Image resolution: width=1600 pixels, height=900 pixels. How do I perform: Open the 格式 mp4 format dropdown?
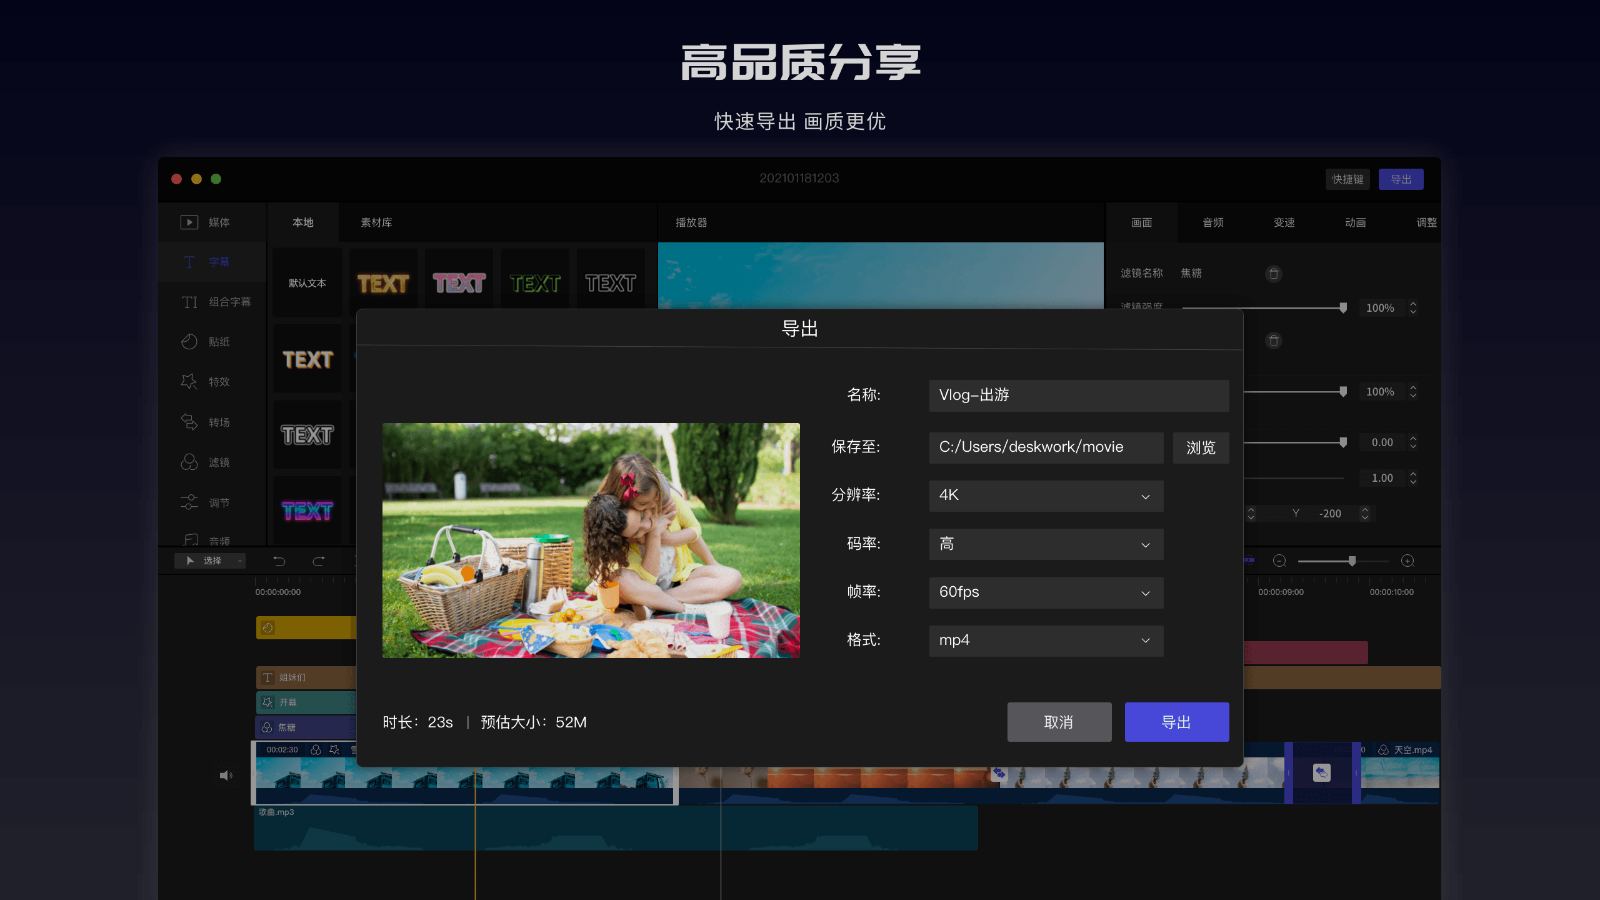[x=1045, y=640]
